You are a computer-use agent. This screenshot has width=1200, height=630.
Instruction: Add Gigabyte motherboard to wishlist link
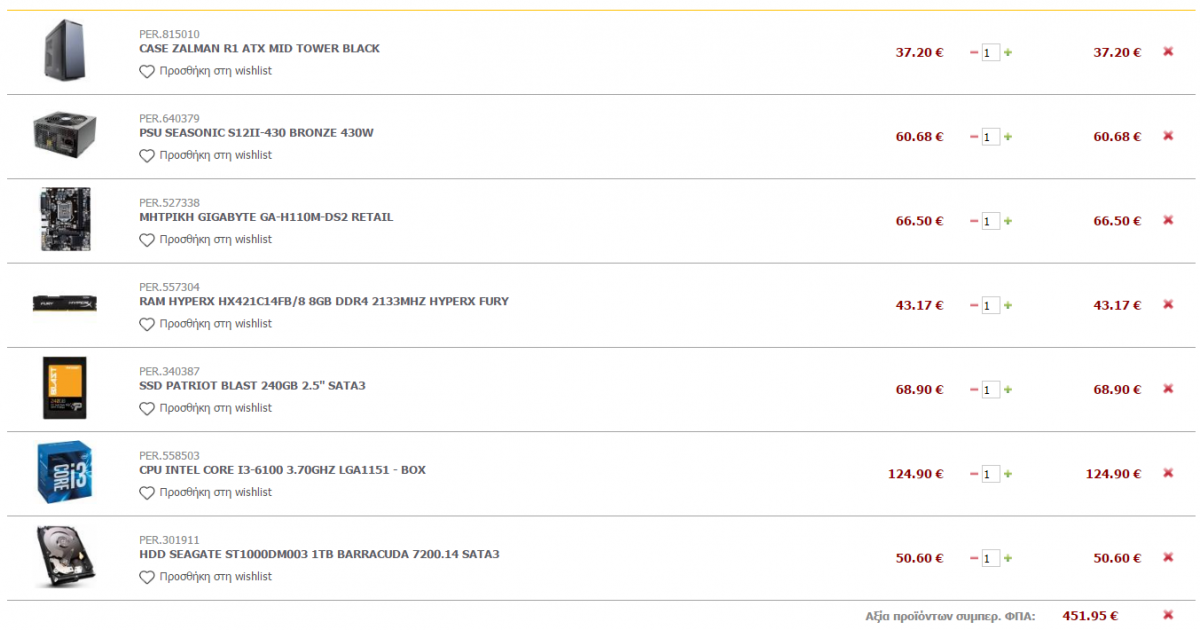206,240
